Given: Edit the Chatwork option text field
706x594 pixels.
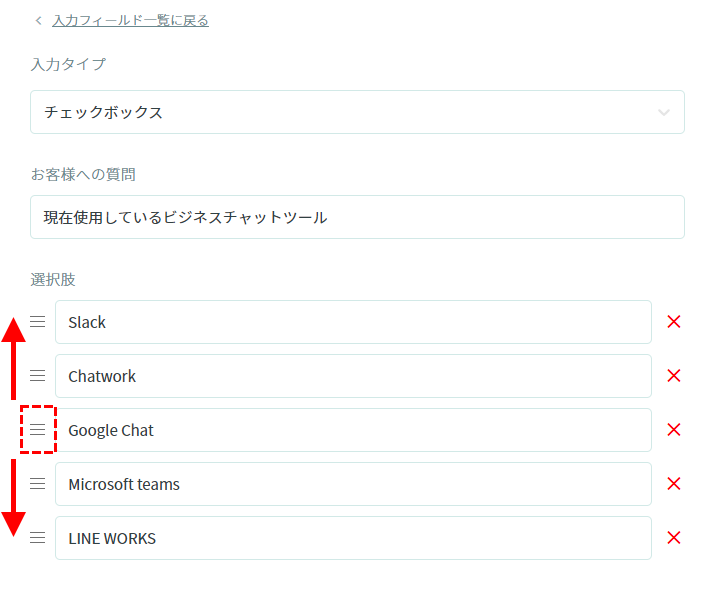Looking at the screenshot, I should 353,376.
